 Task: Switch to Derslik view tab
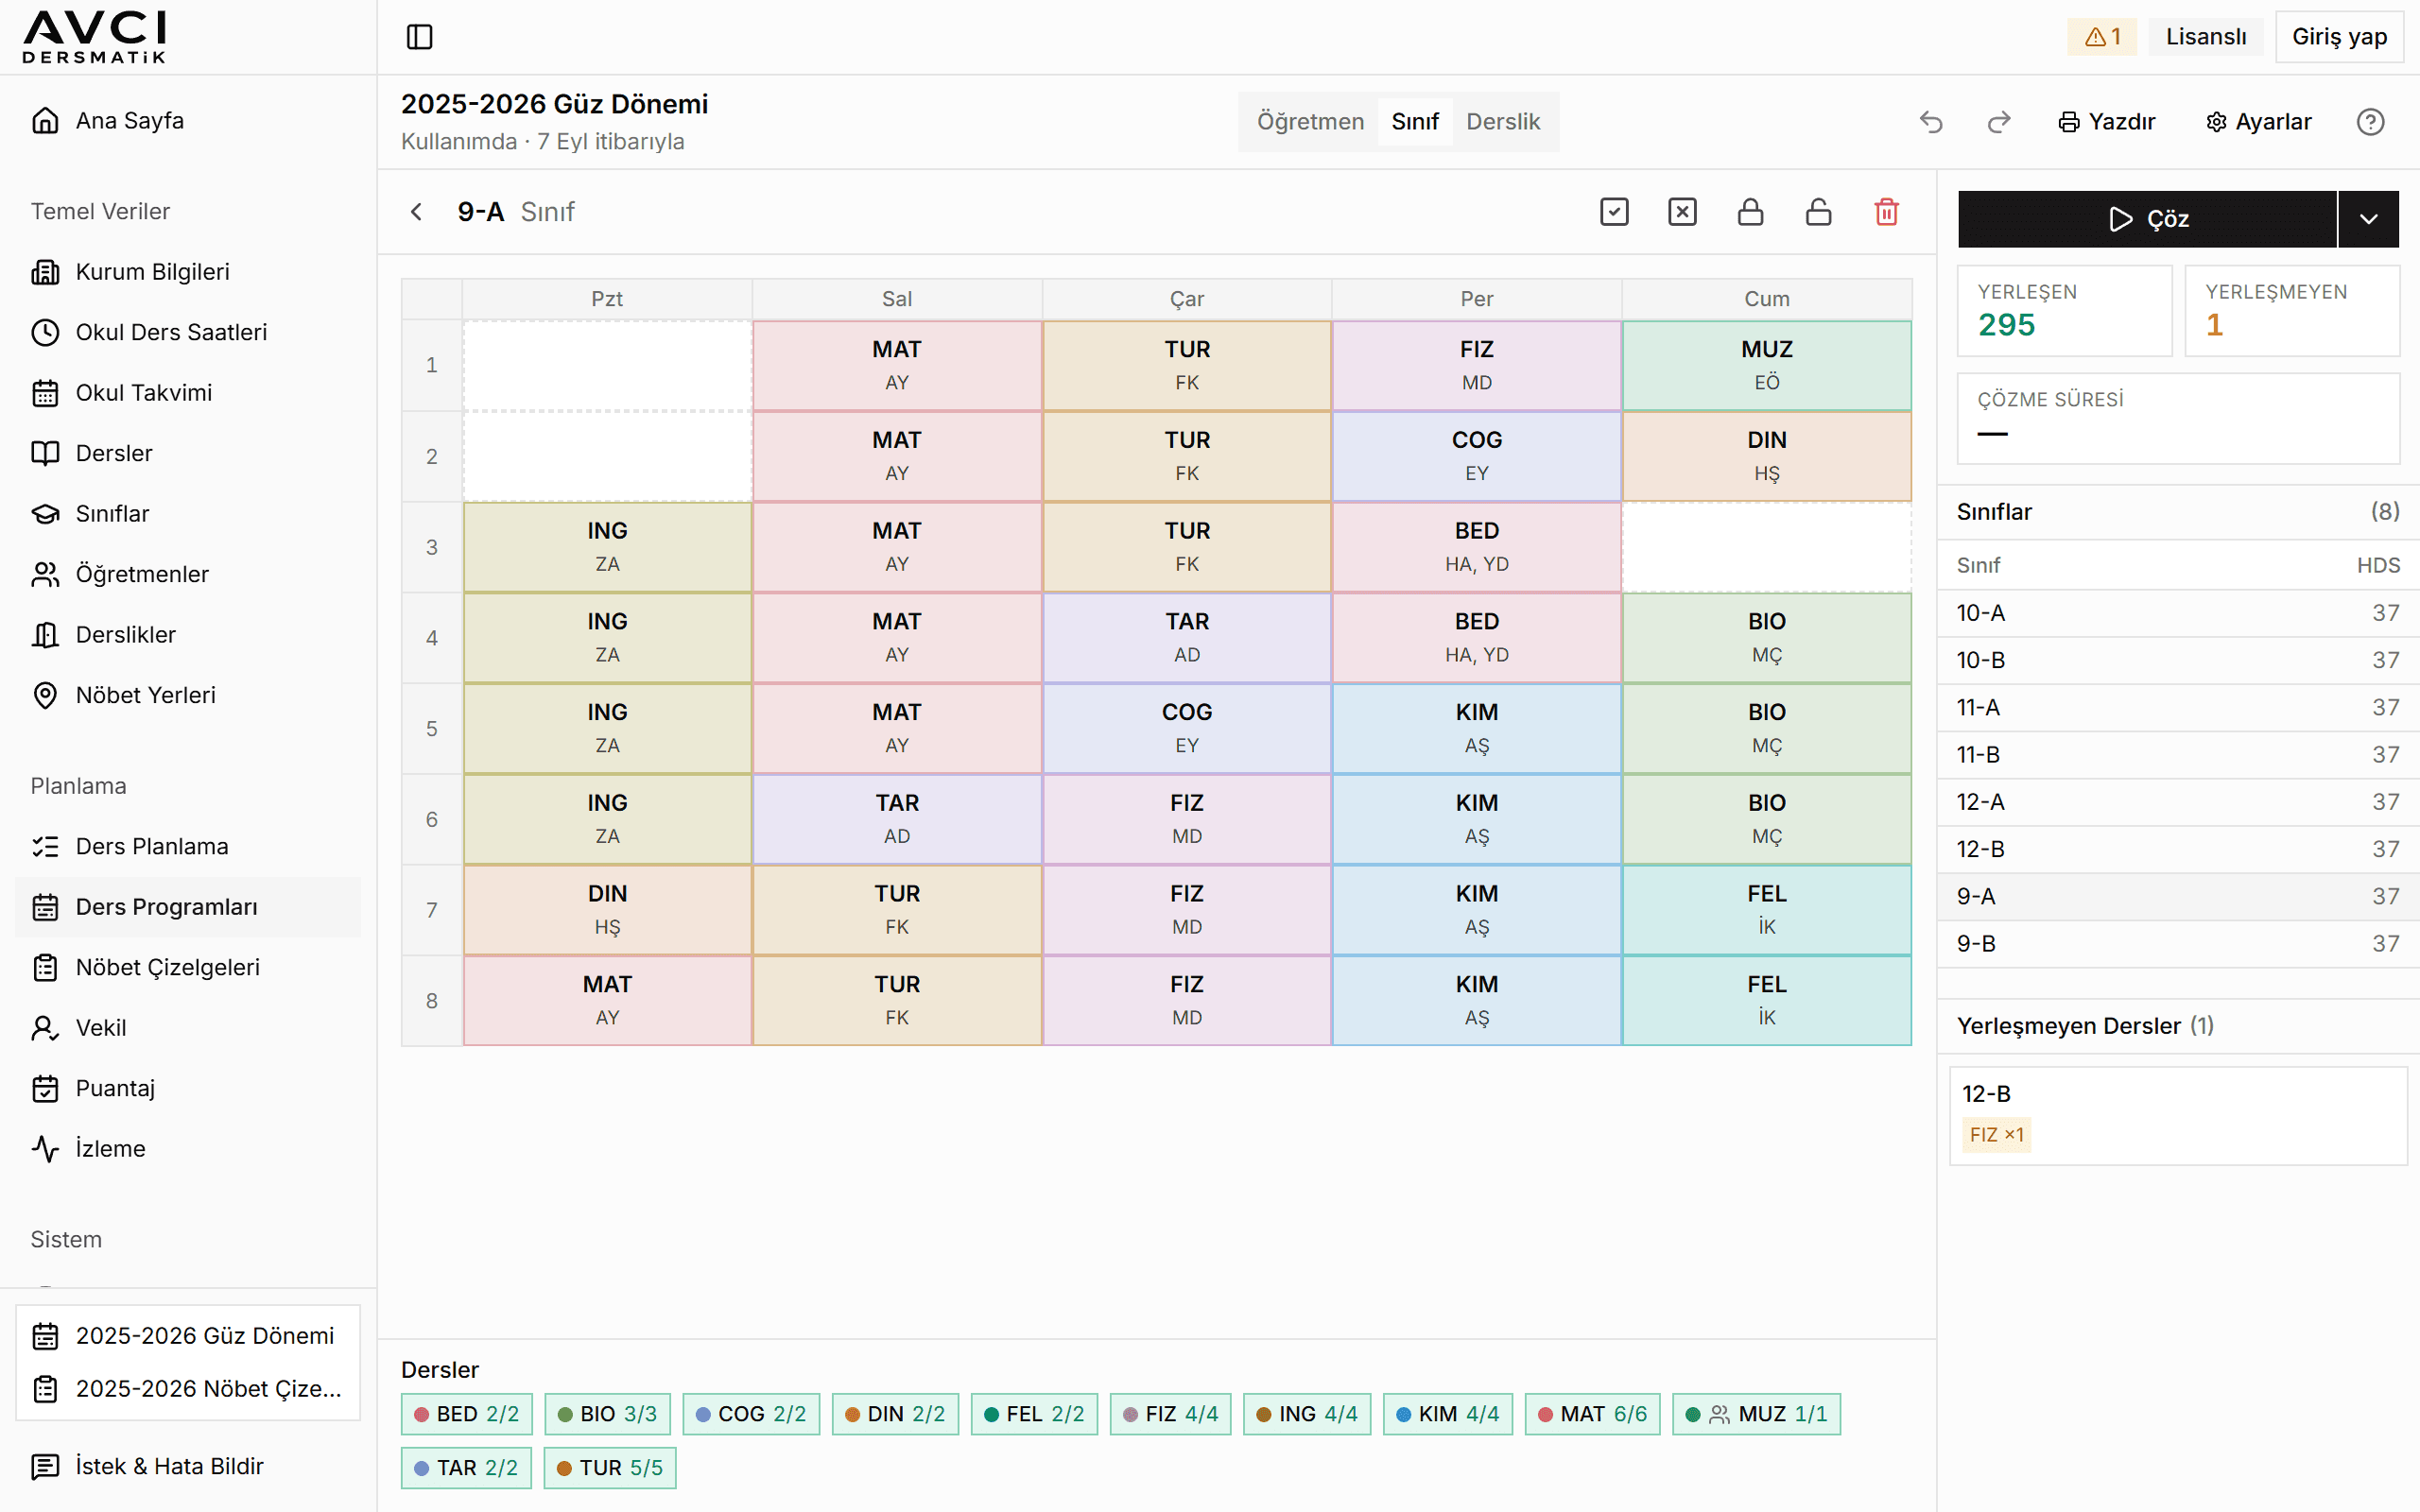point(1503,122)
